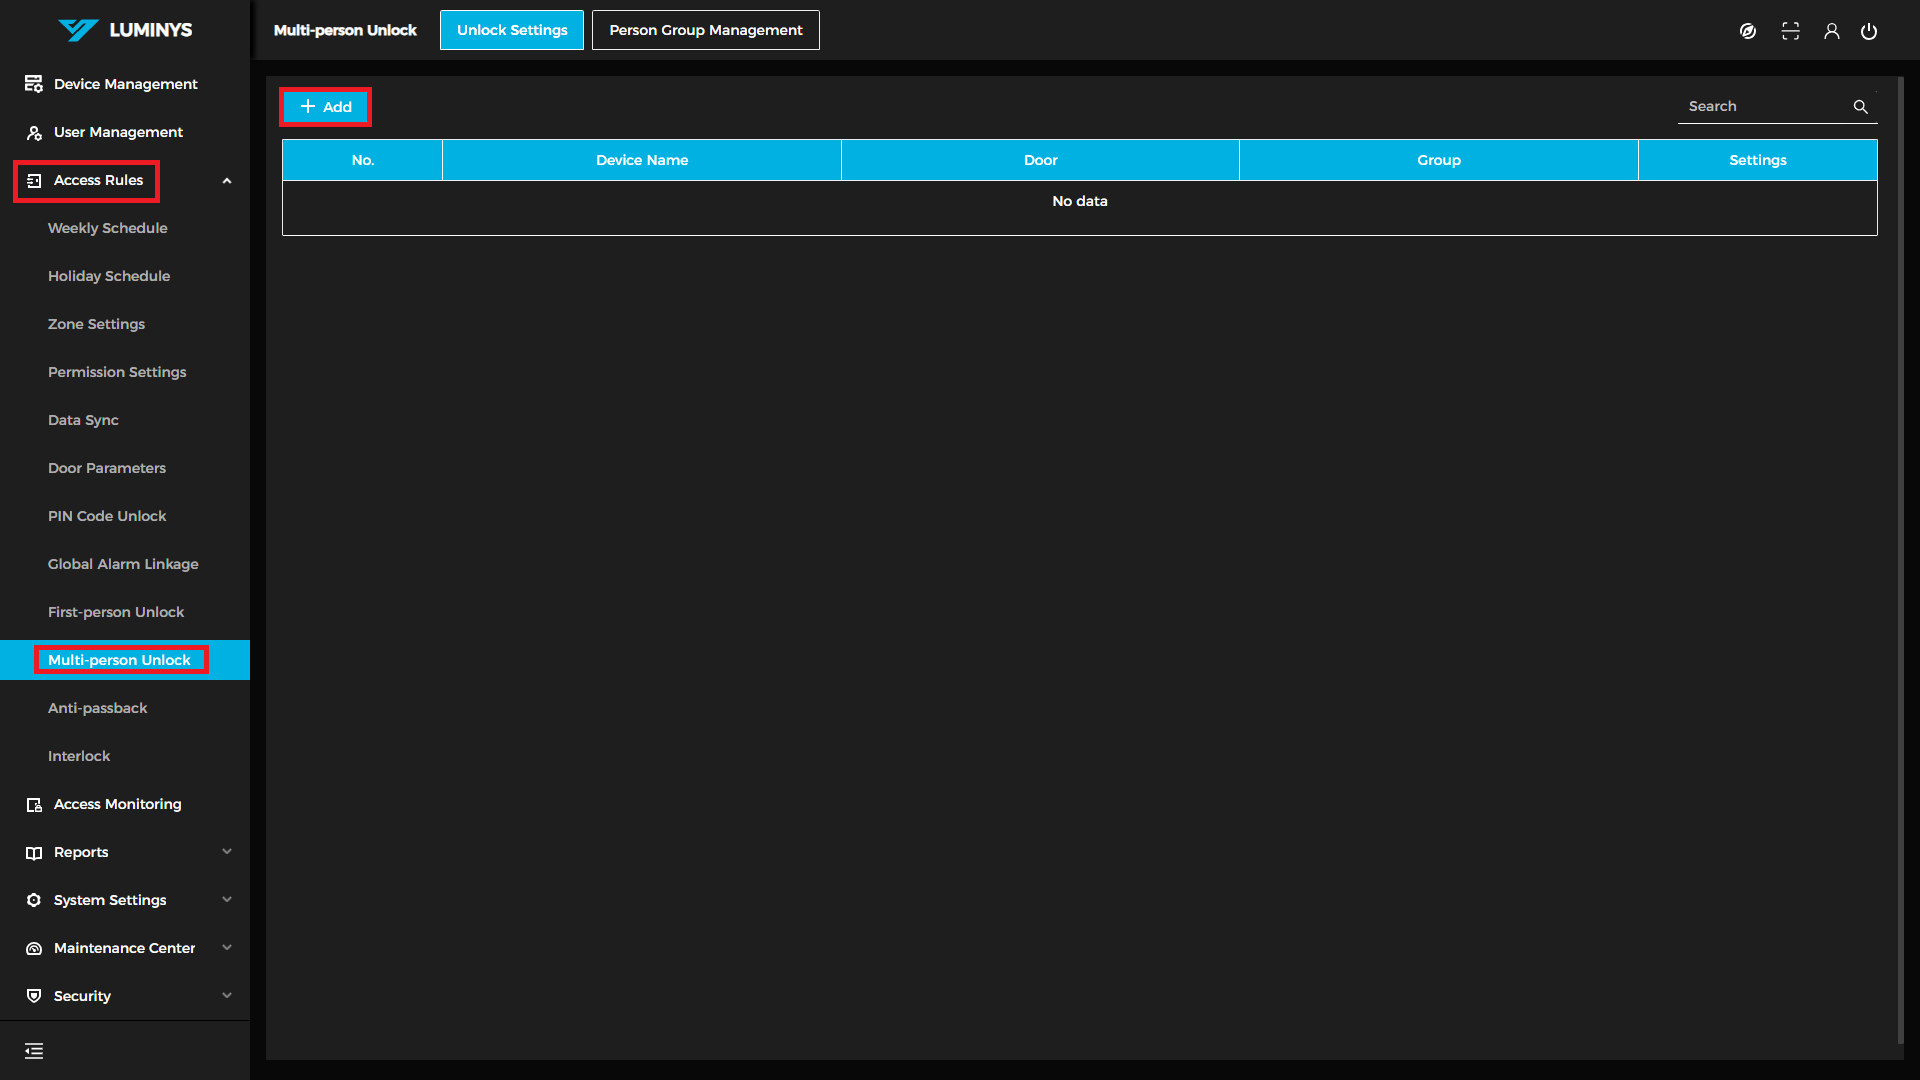Expand the Reports section chevron
This screenshot has width=1920, height=1080.
click(x=227, y=852)
